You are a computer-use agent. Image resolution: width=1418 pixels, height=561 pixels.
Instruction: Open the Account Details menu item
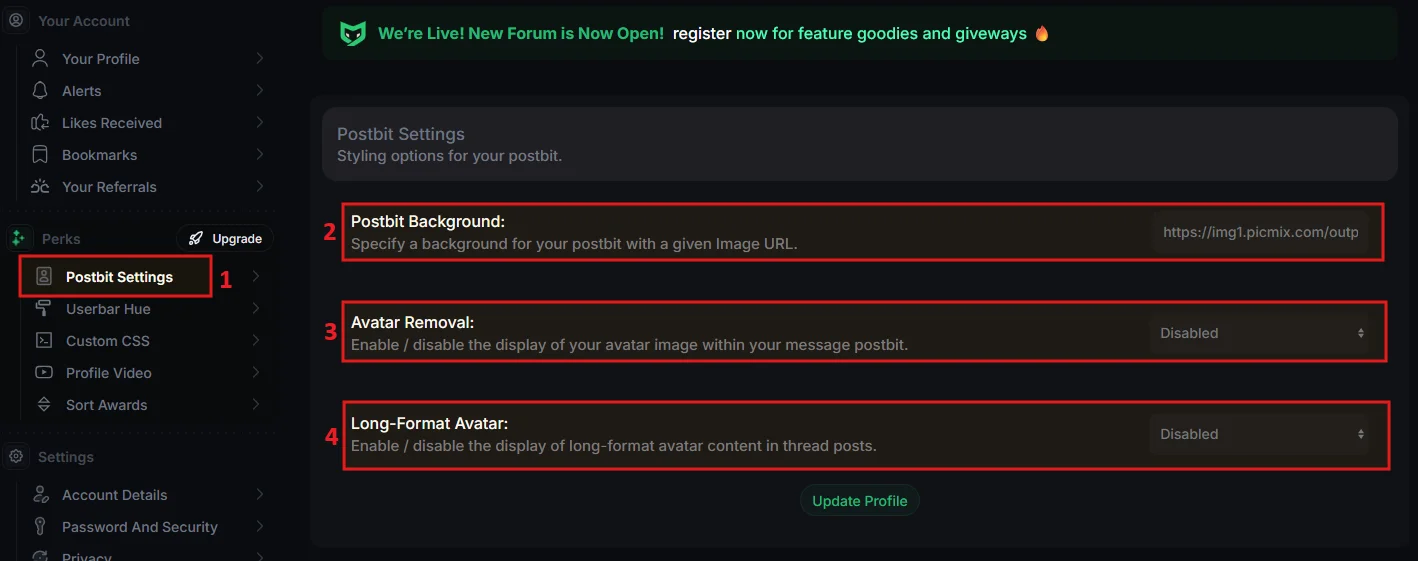(x=114, y=494)
